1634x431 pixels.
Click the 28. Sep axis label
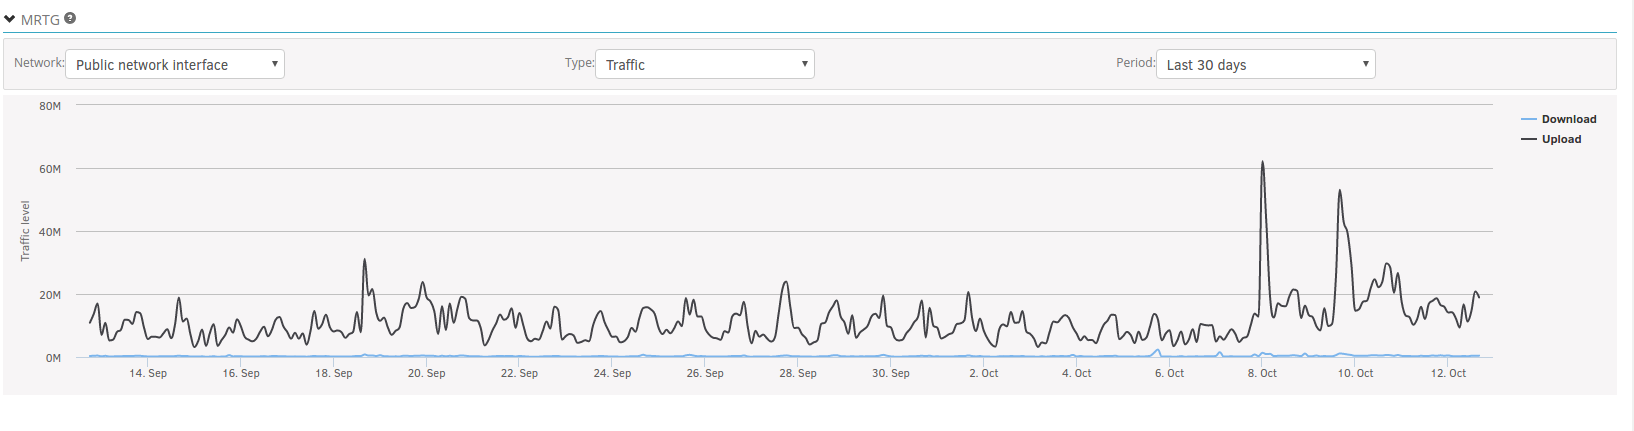click(798, 373)
